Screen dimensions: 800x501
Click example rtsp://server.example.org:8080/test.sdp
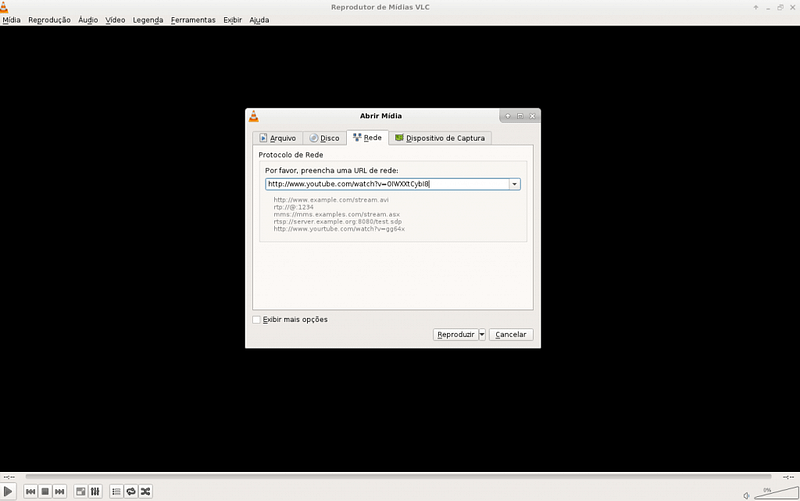click(338, 222)
